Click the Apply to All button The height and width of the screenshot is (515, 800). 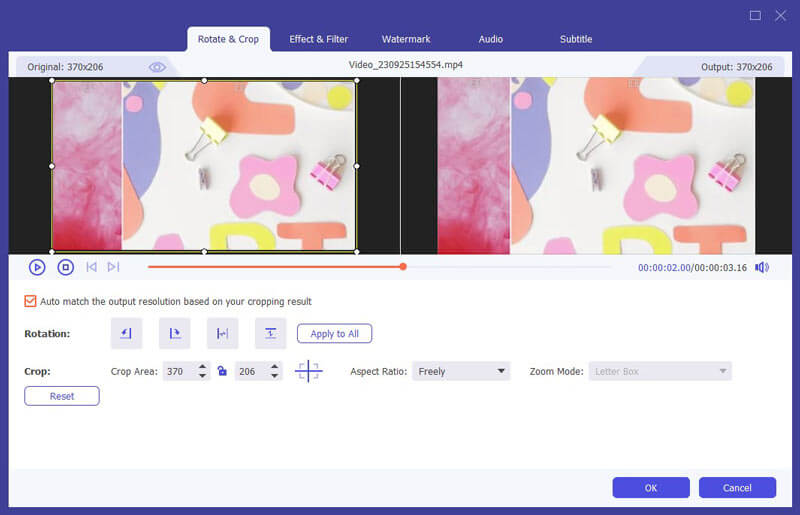coord(334,333)
